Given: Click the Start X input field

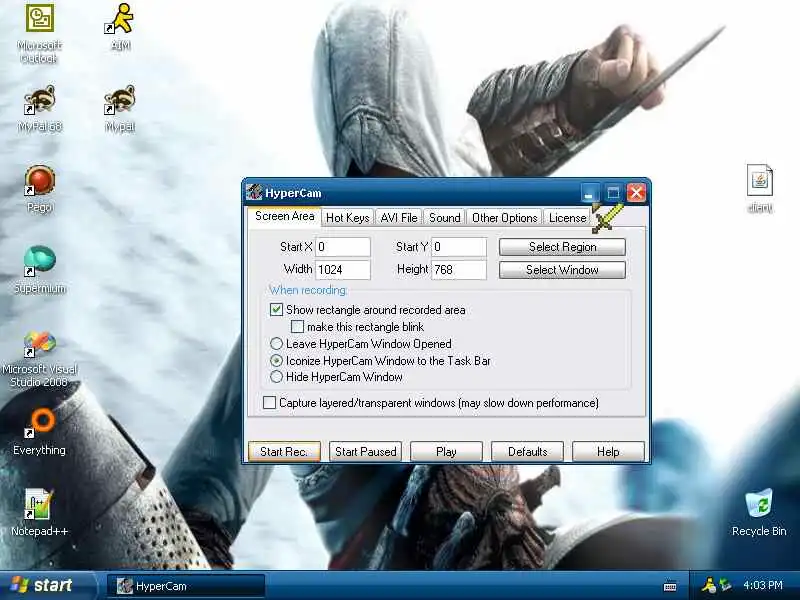Looking at the screenshot, I should (343, 247).
